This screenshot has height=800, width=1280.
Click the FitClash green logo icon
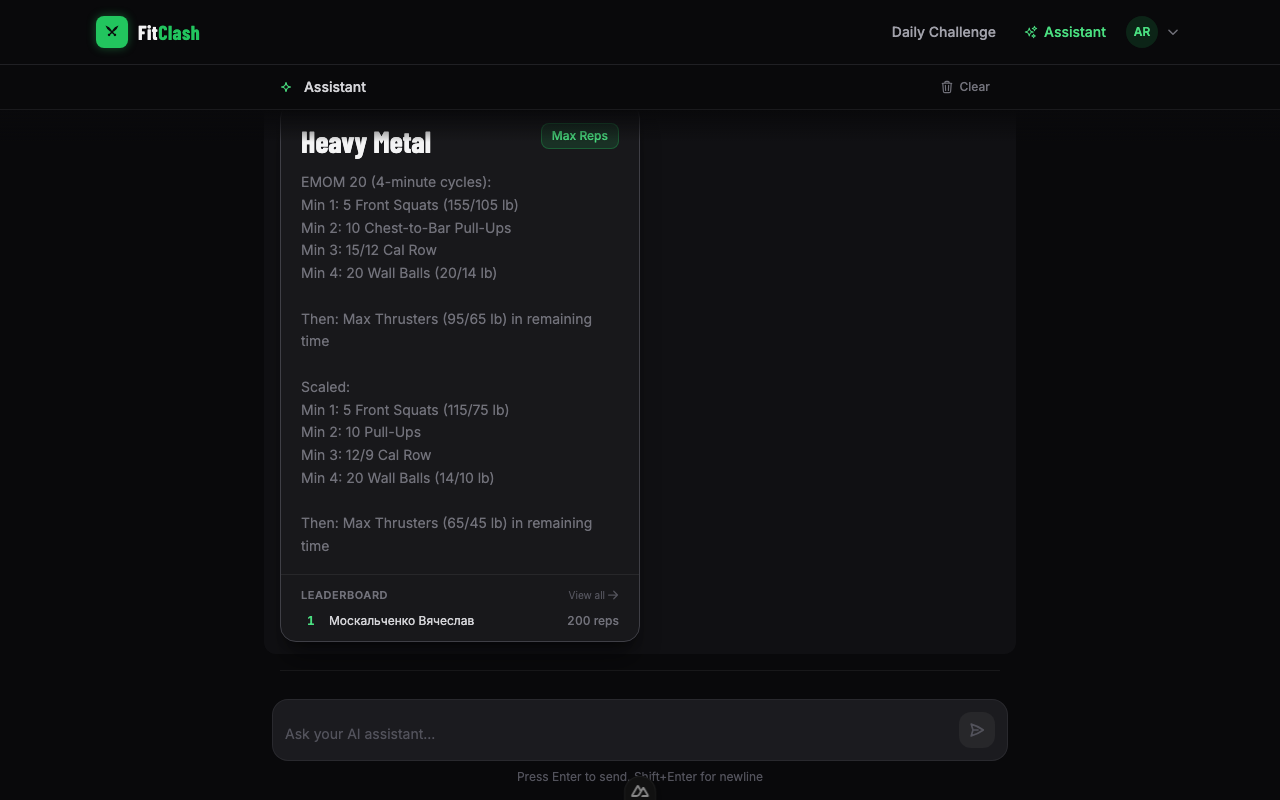pos(112,32)
